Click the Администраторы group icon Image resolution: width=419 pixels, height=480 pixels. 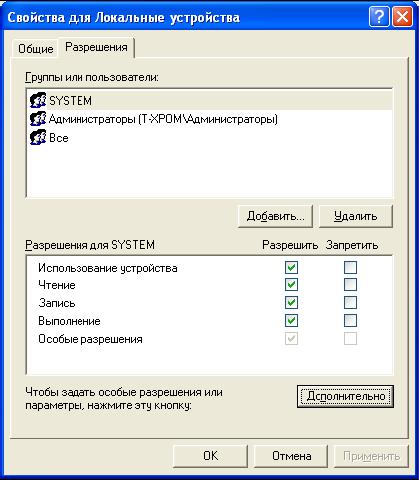click(x=38, y=119)
